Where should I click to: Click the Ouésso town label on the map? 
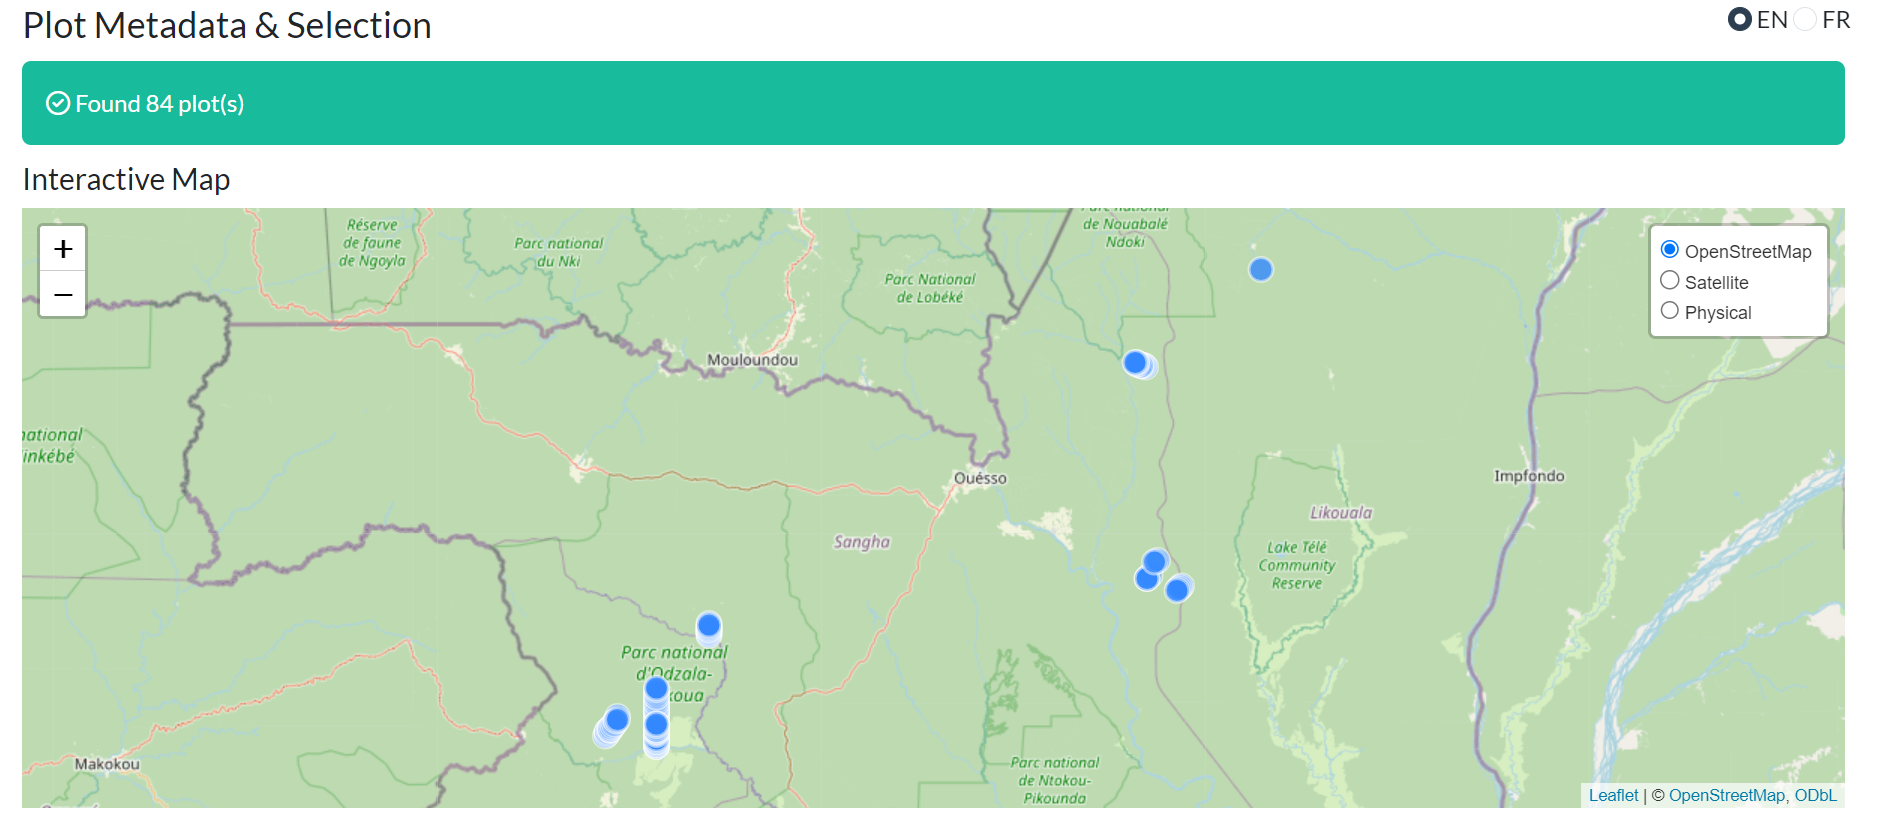tap(980, 478)
